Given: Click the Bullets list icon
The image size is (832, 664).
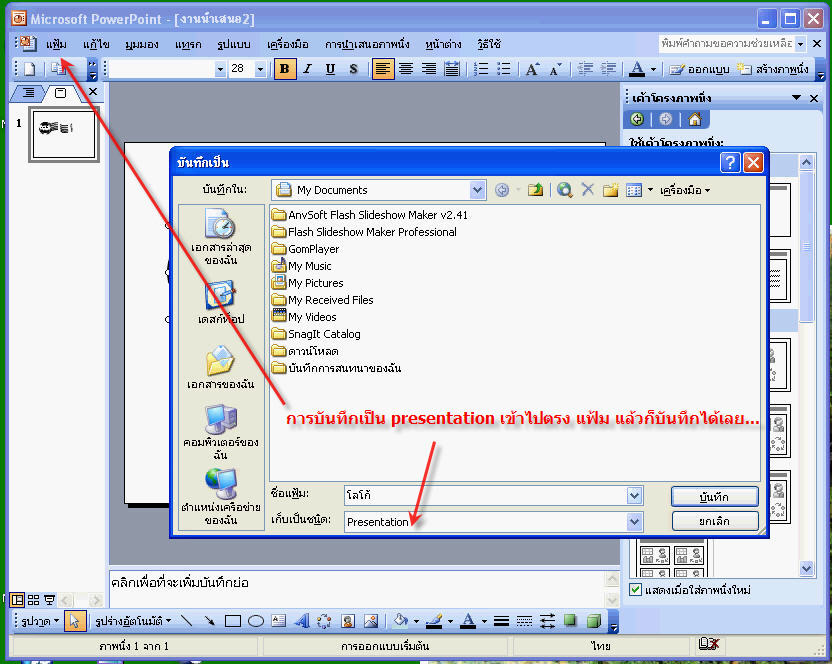Looking at the screenshot, I should pos(504,69).
